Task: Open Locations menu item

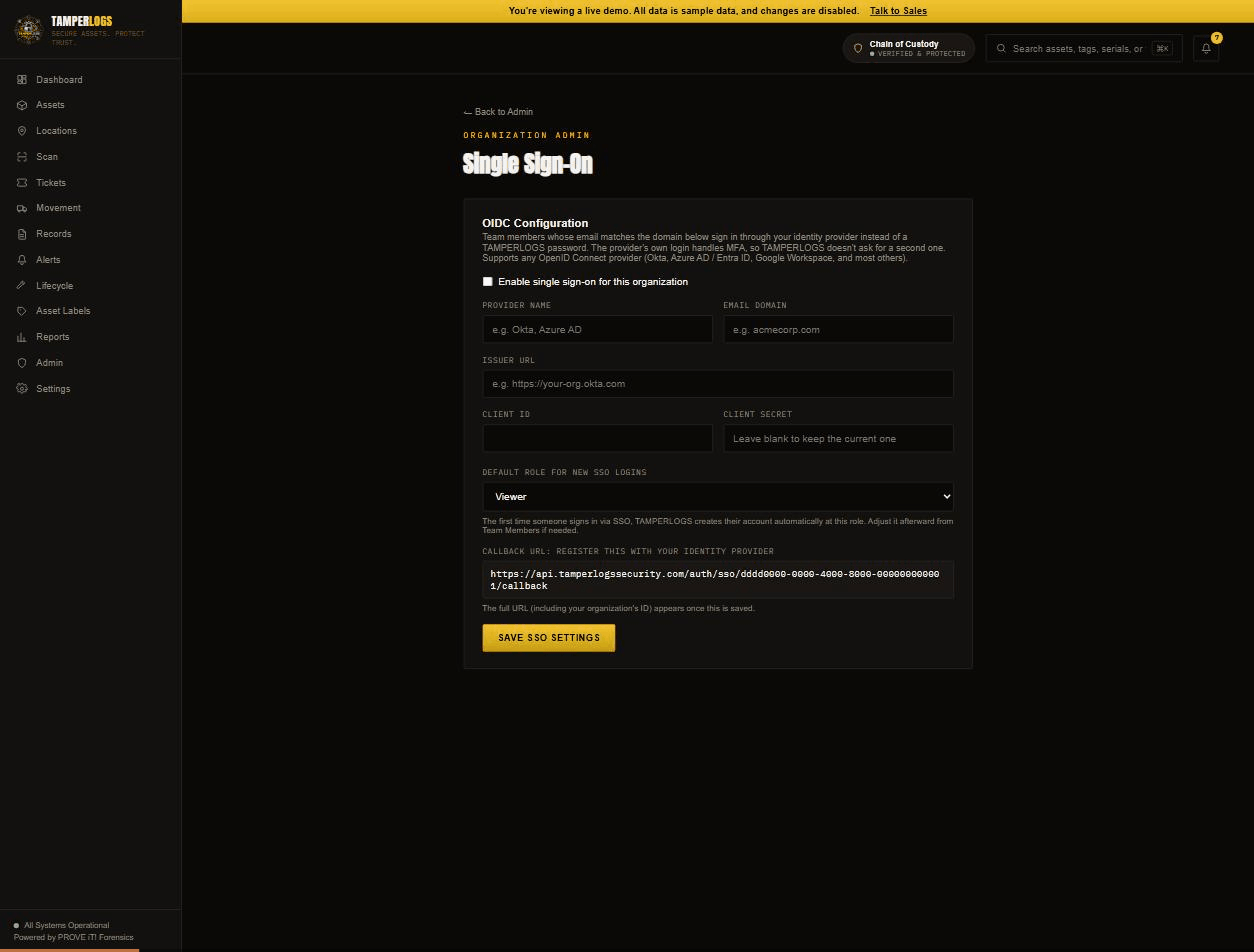Action: click(x=90, y=131)
